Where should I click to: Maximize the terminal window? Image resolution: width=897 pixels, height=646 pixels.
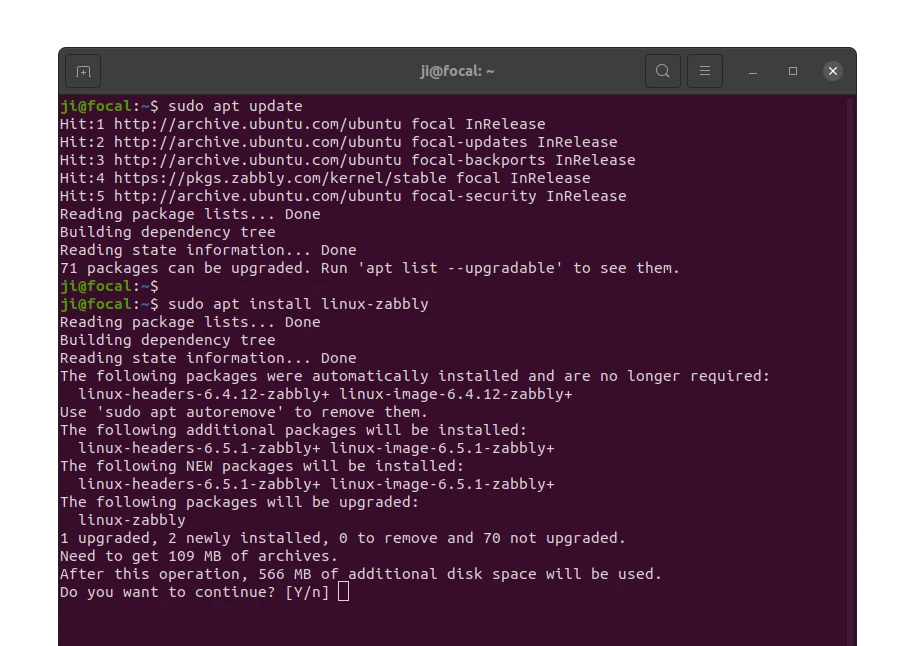pos(792,71)
